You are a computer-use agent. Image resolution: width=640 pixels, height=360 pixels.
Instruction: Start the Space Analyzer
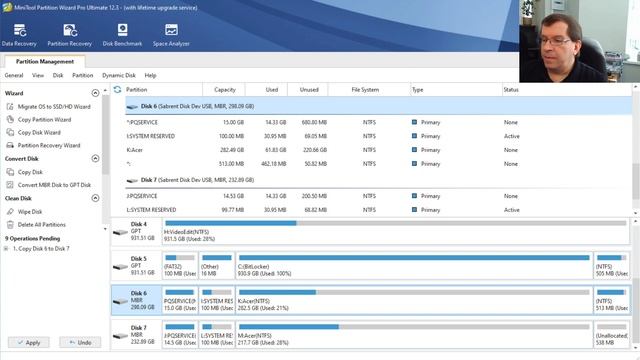click(x=171, y=35)
